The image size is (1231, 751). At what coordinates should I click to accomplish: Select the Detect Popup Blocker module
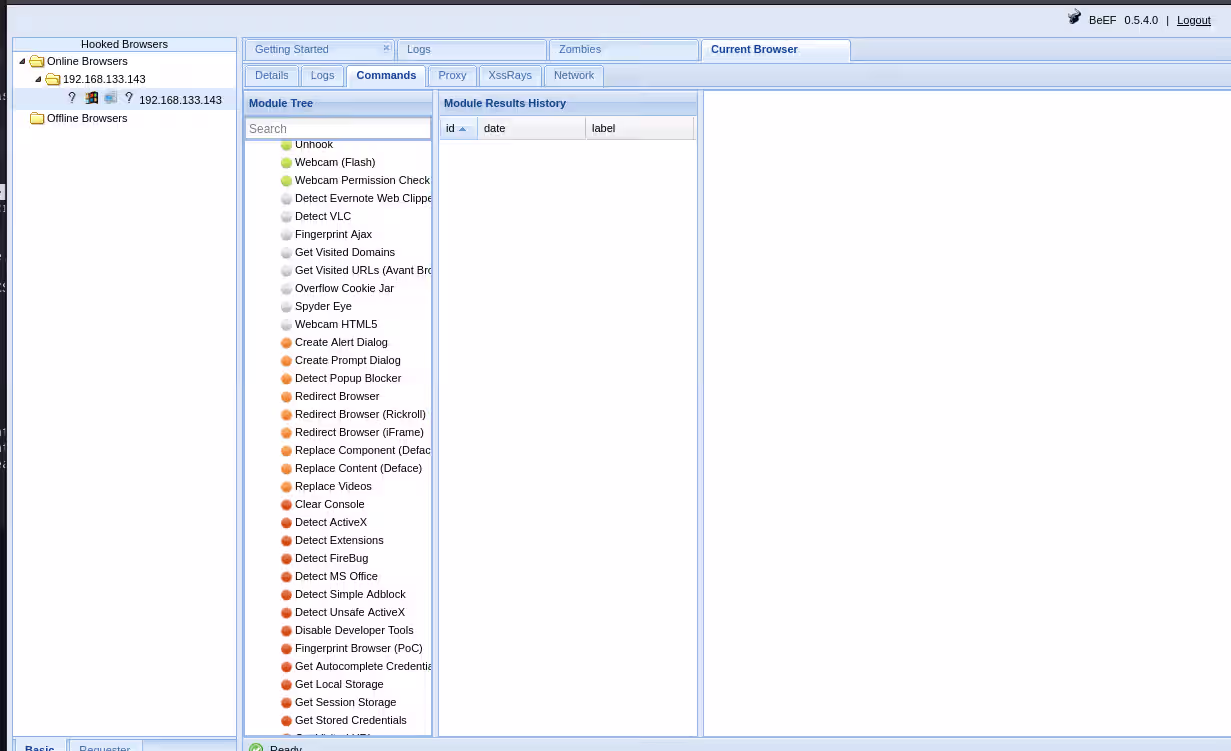(x=347, y=378)
